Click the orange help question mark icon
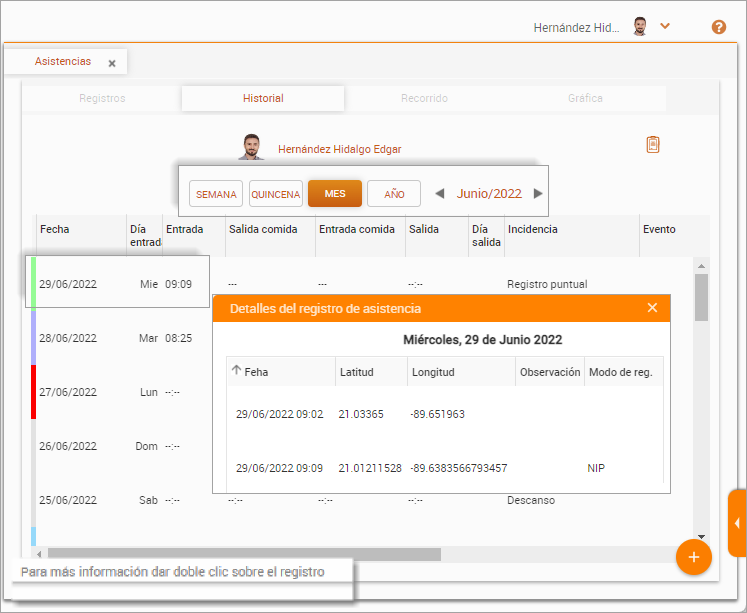Viewport: 747px width, 613px height. pyautogui.click(x=718, y=27)
